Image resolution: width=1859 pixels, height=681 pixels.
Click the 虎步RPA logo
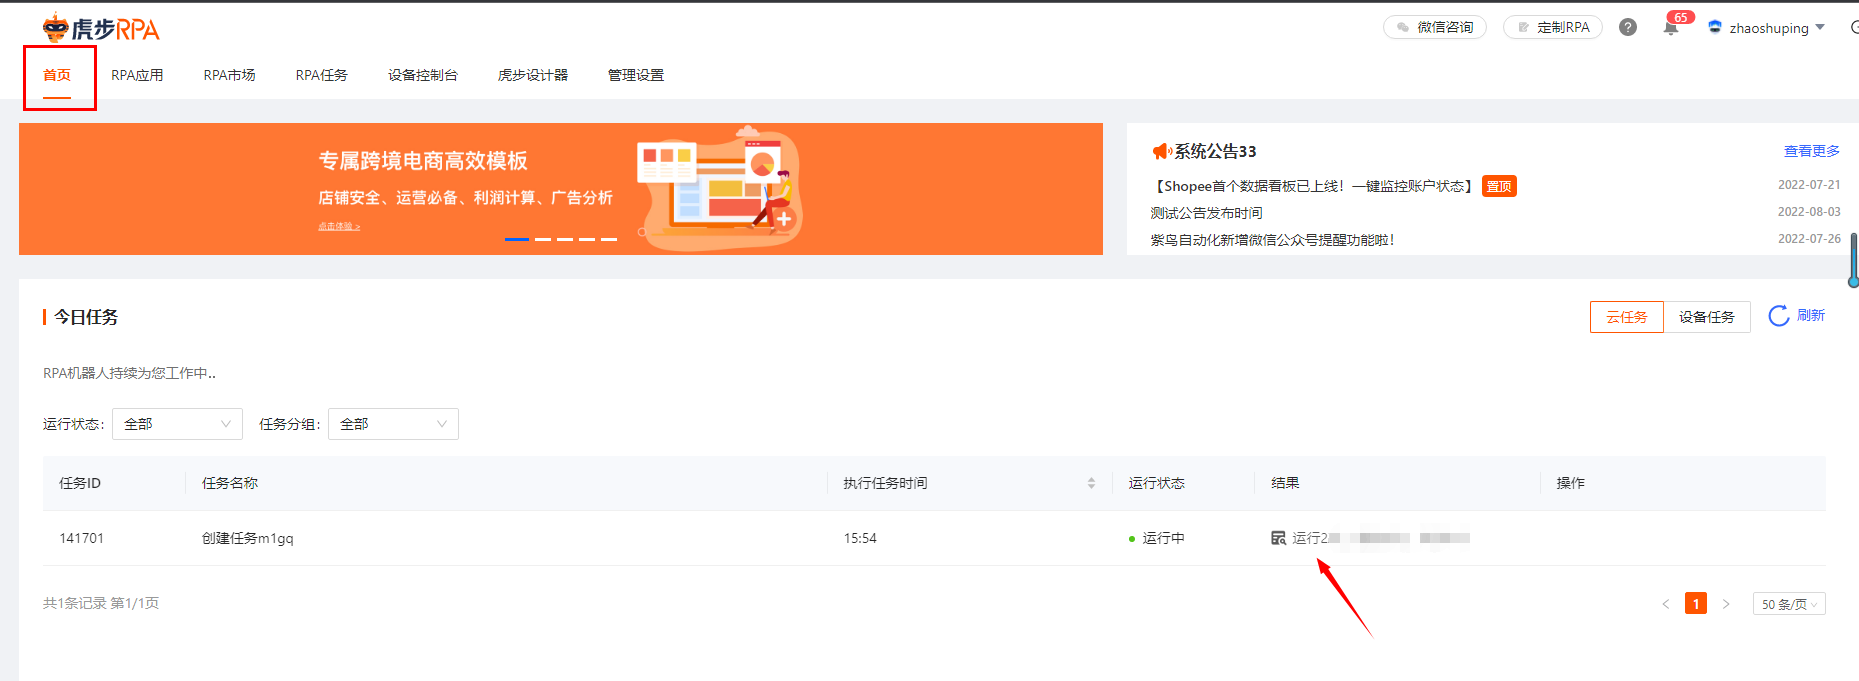(x=101, y=28)
